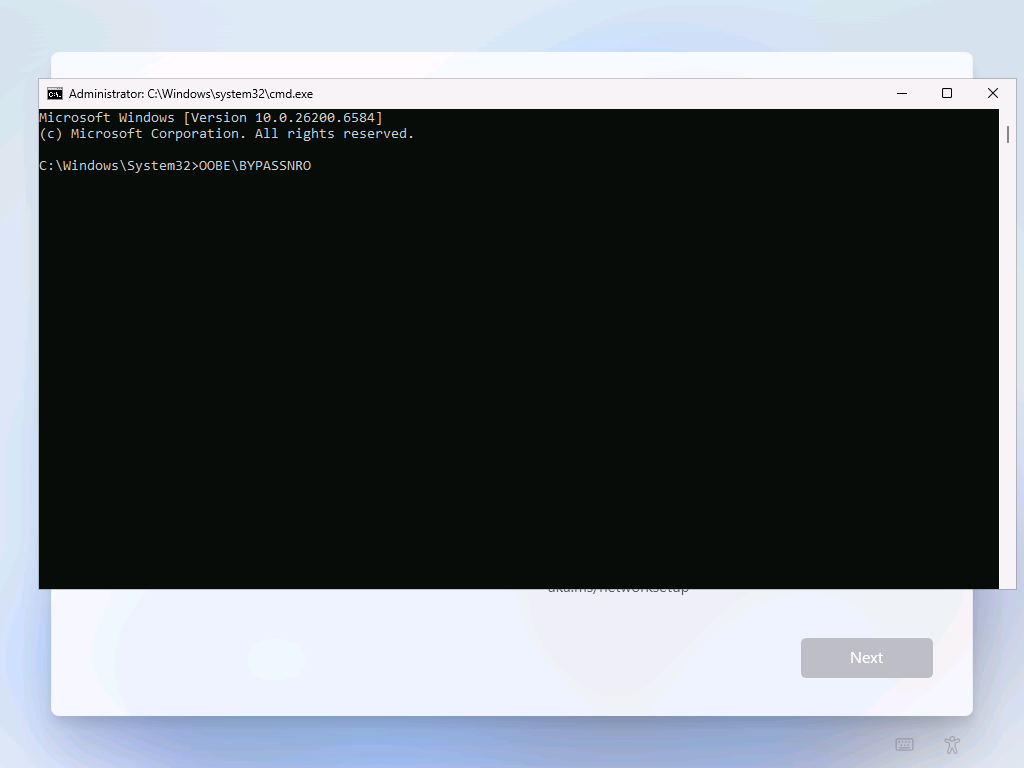
Task: Click the Next button on the setup screen
Action: coord(866,657)
